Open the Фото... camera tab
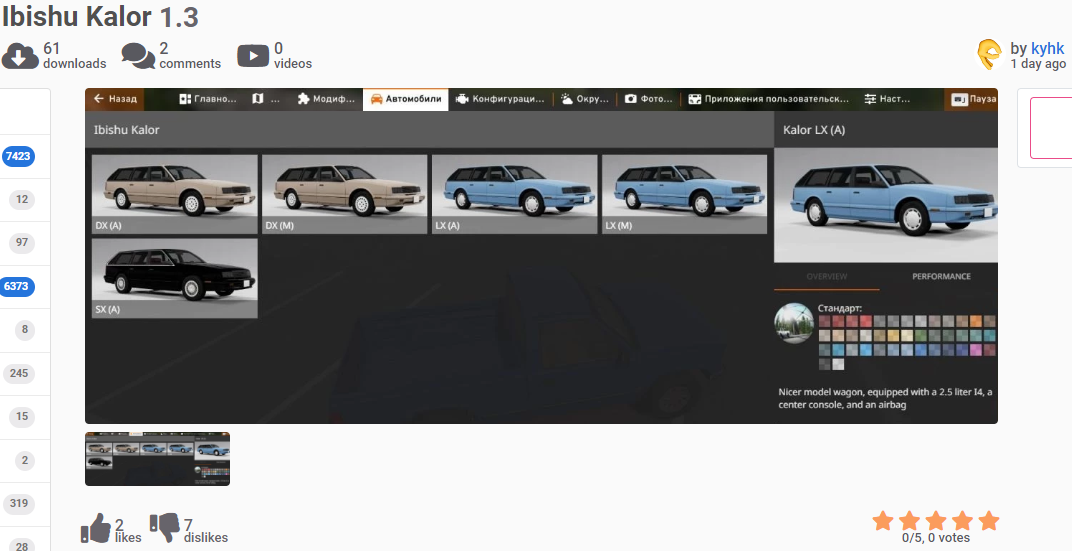Viewport: 1072px width, 551px height. [649, 99]
